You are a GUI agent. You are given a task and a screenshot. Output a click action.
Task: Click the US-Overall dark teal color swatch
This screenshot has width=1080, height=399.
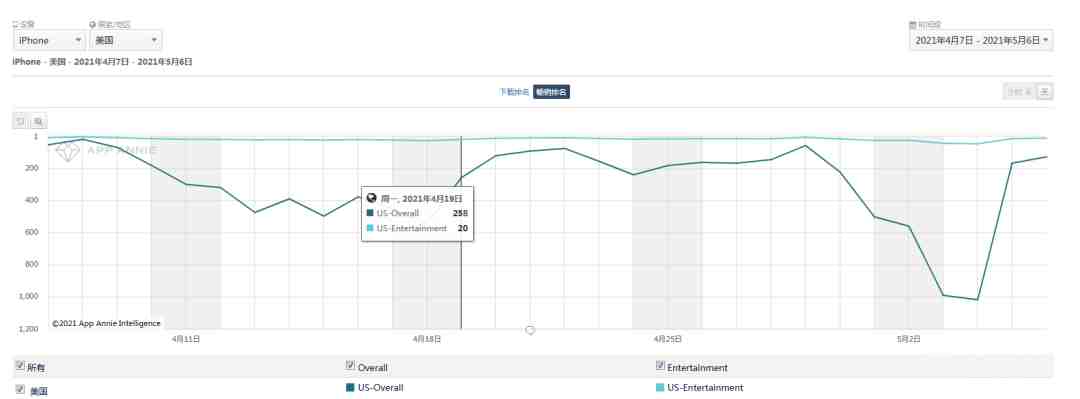click(350, 387)
